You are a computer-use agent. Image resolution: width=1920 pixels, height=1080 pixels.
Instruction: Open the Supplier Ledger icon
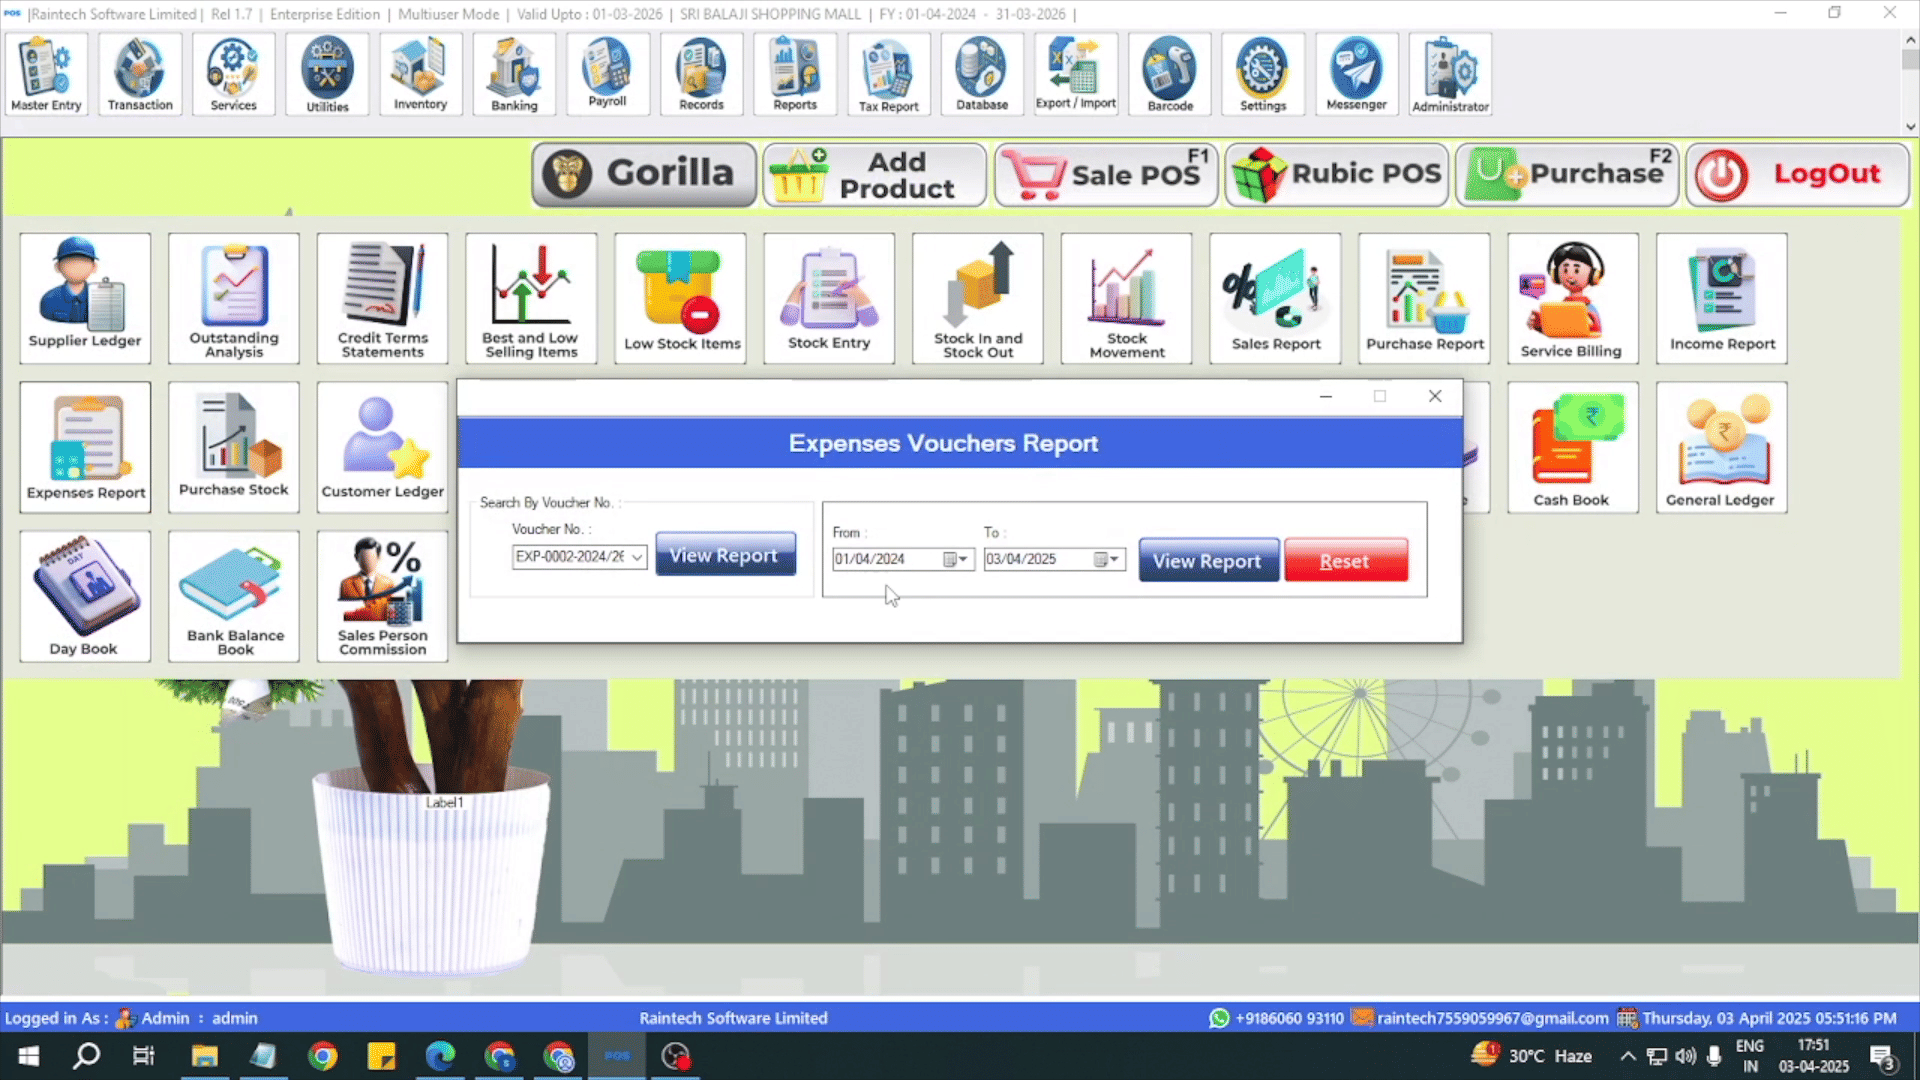tap(85, 296)
